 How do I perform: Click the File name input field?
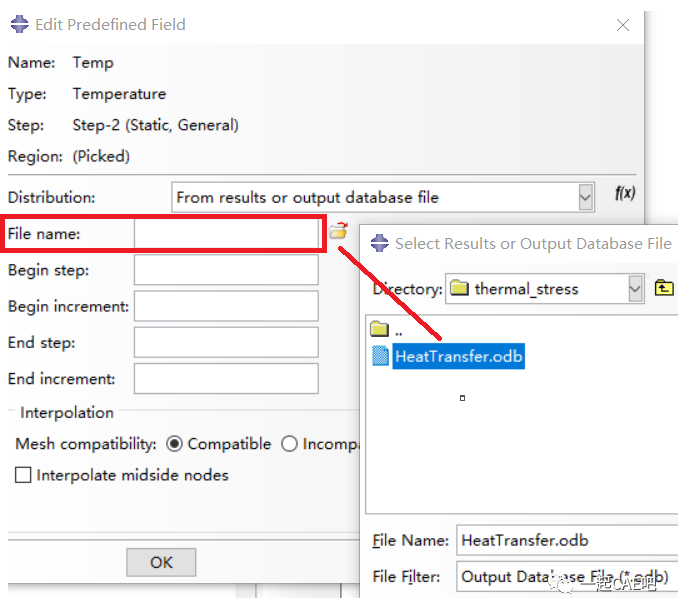[226, 234]
